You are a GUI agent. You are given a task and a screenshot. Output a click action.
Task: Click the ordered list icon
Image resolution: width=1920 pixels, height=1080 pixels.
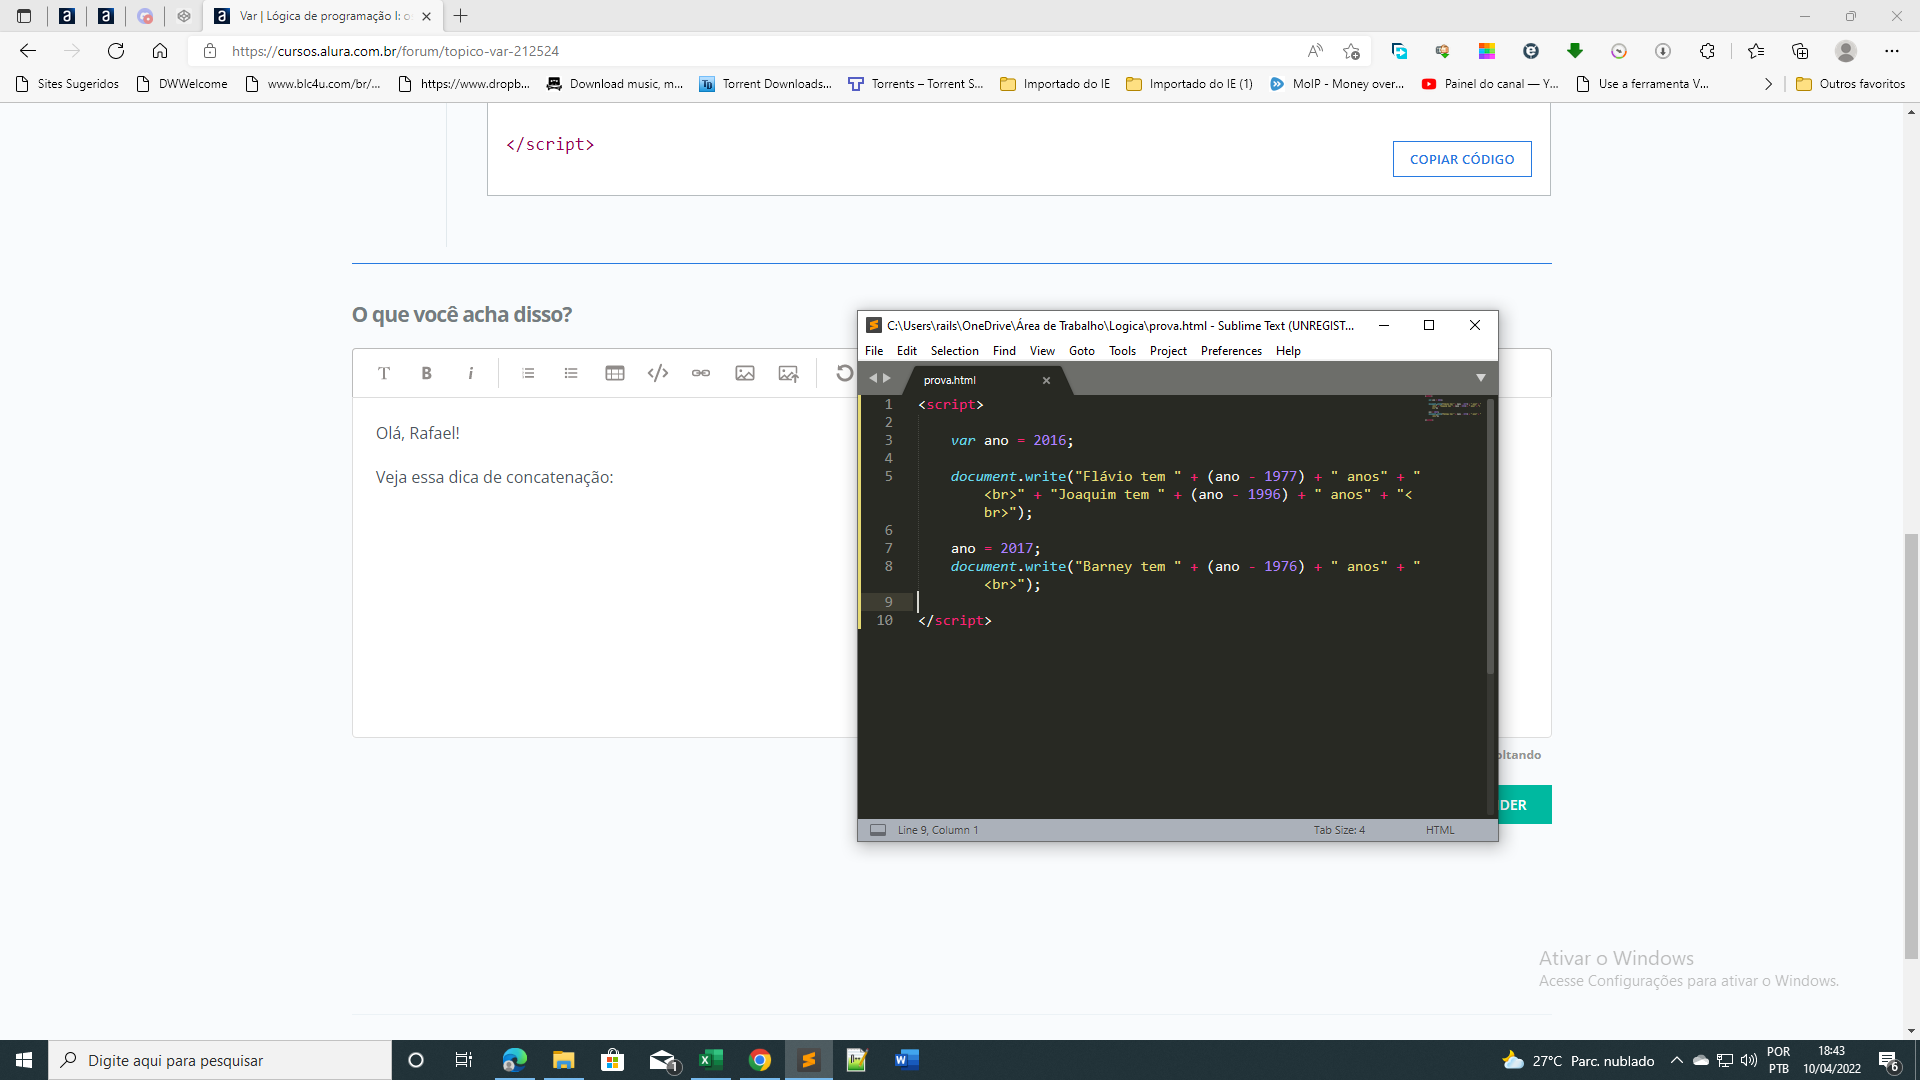pyautogui.click(x=527, y=373)
